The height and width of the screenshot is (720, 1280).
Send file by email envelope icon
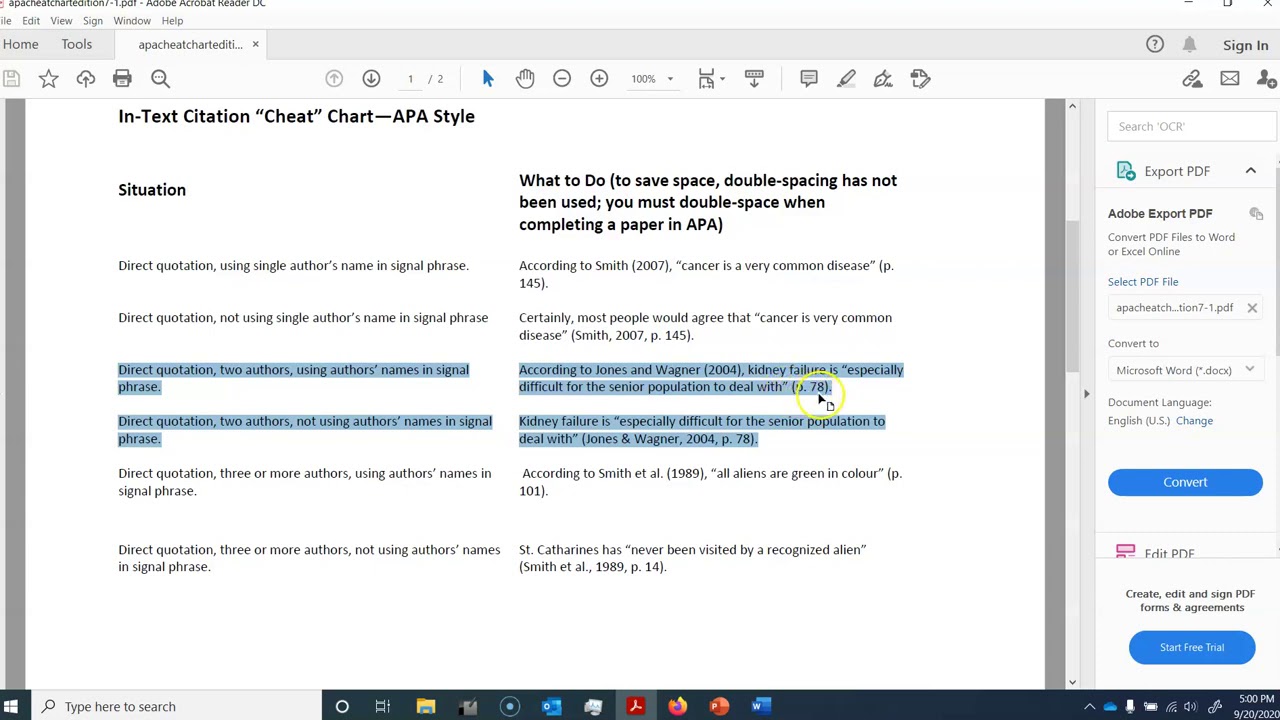1230,79
